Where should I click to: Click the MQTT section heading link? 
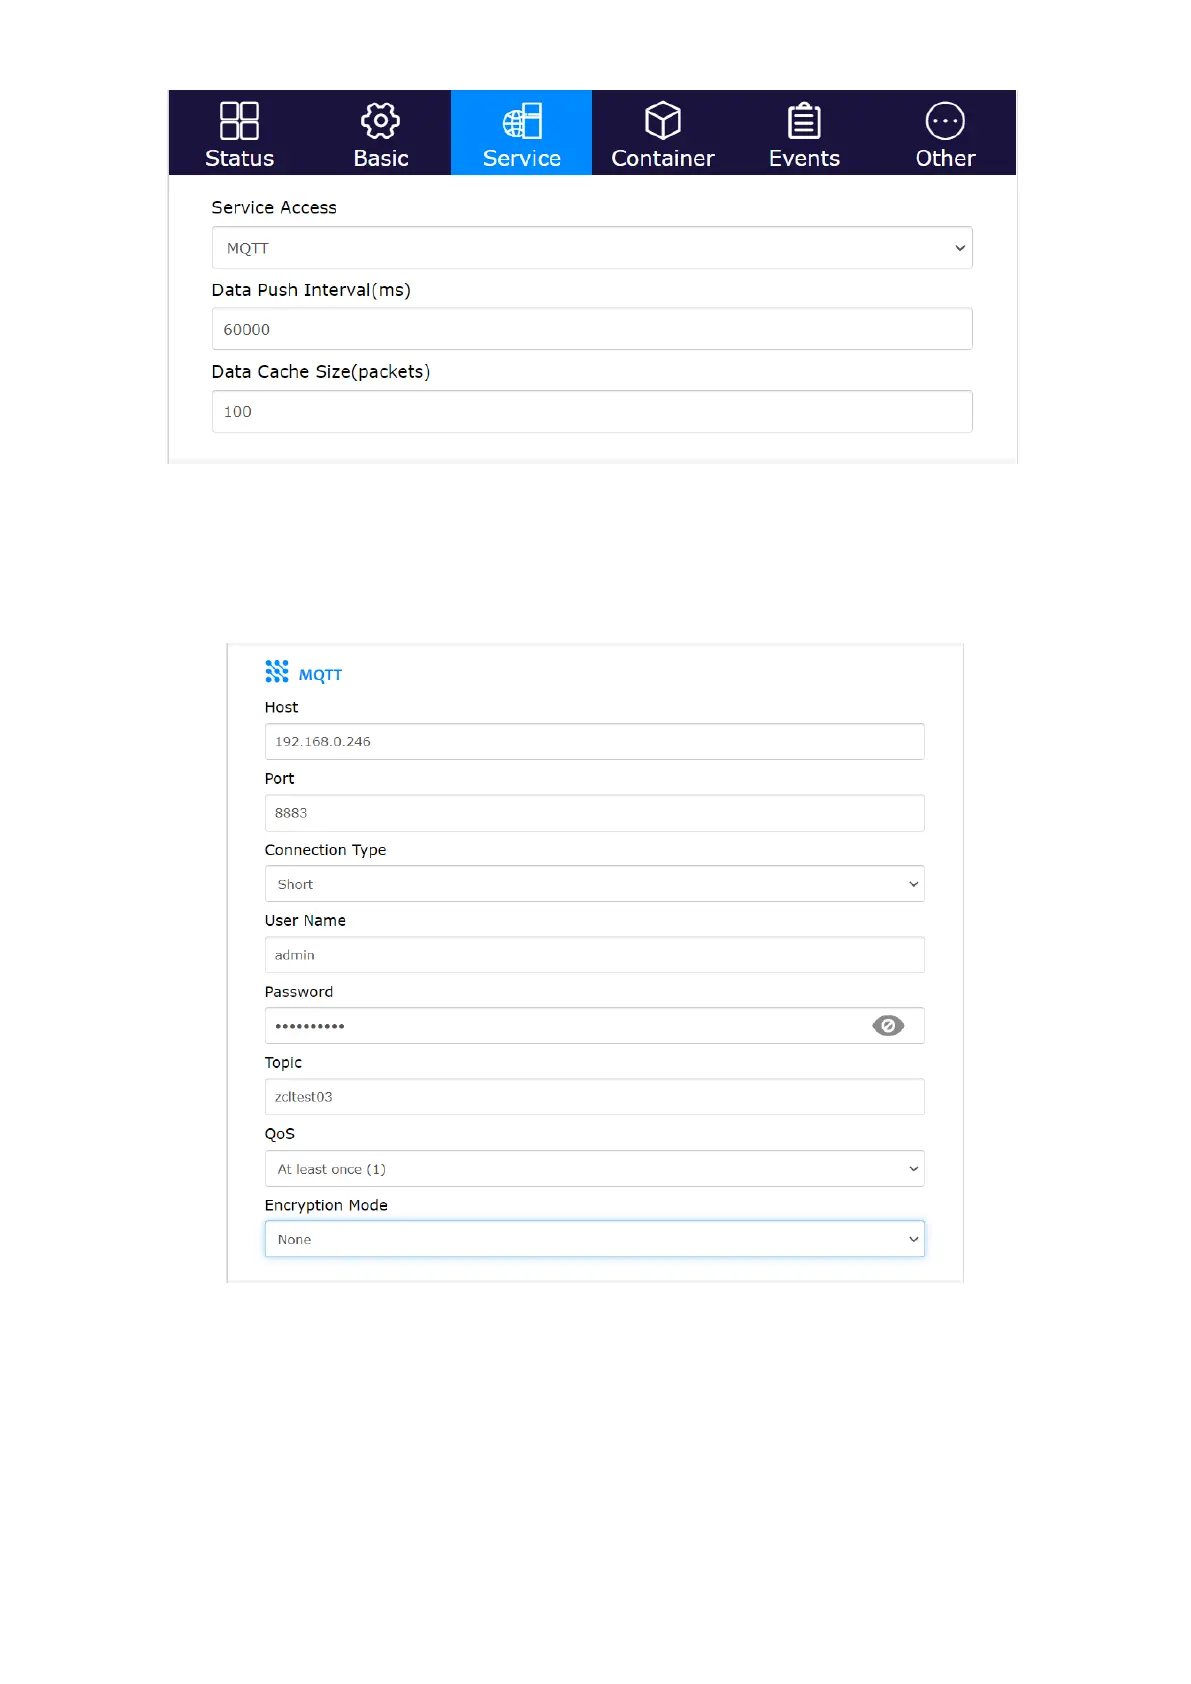click(x=320, y=675)
